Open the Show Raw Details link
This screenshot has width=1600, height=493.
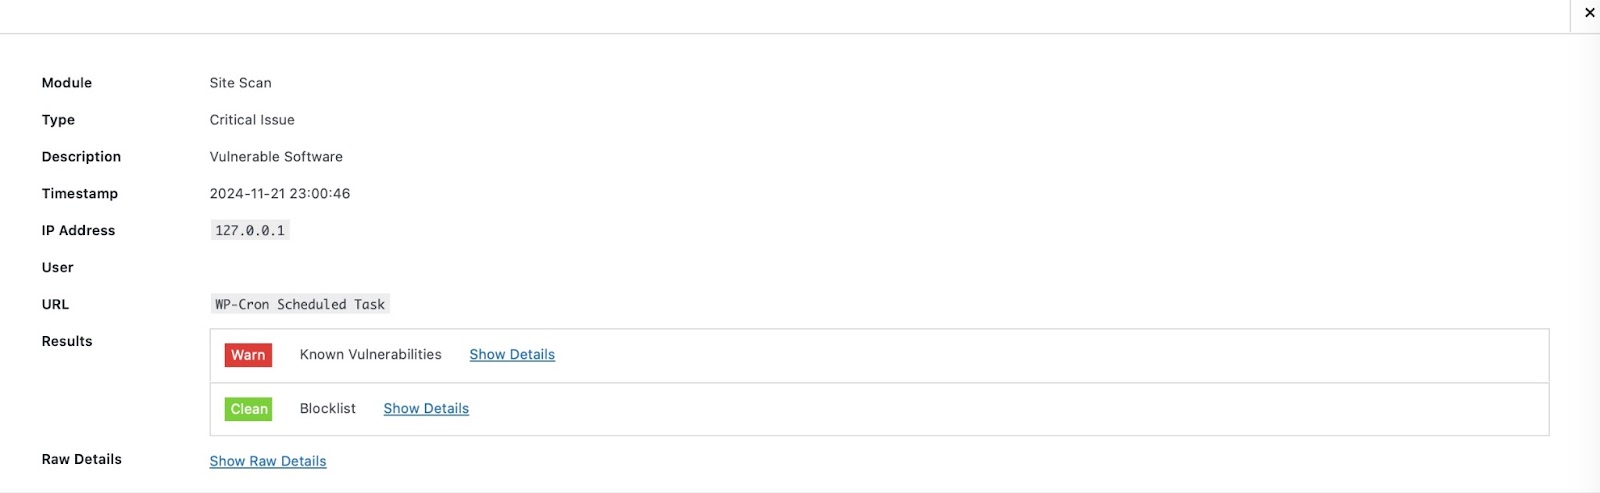tap(268, 461)
